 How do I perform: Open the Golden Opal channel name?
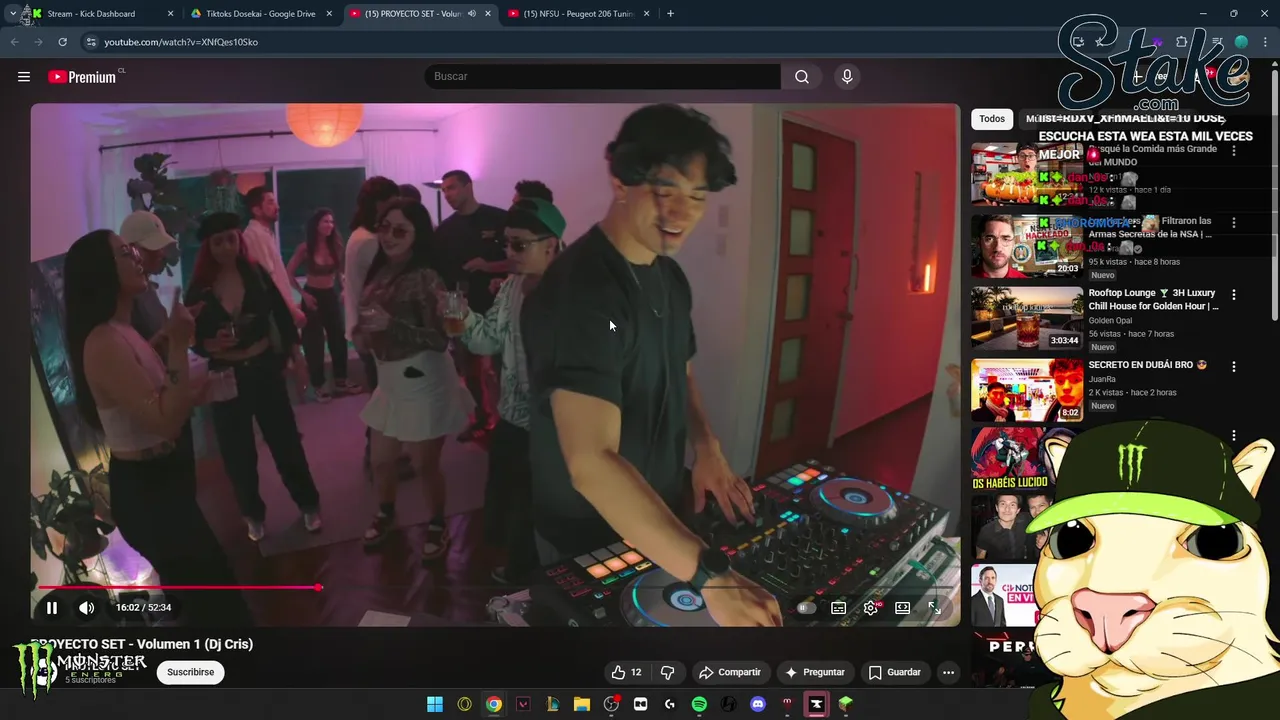[x=1110, y=321]
